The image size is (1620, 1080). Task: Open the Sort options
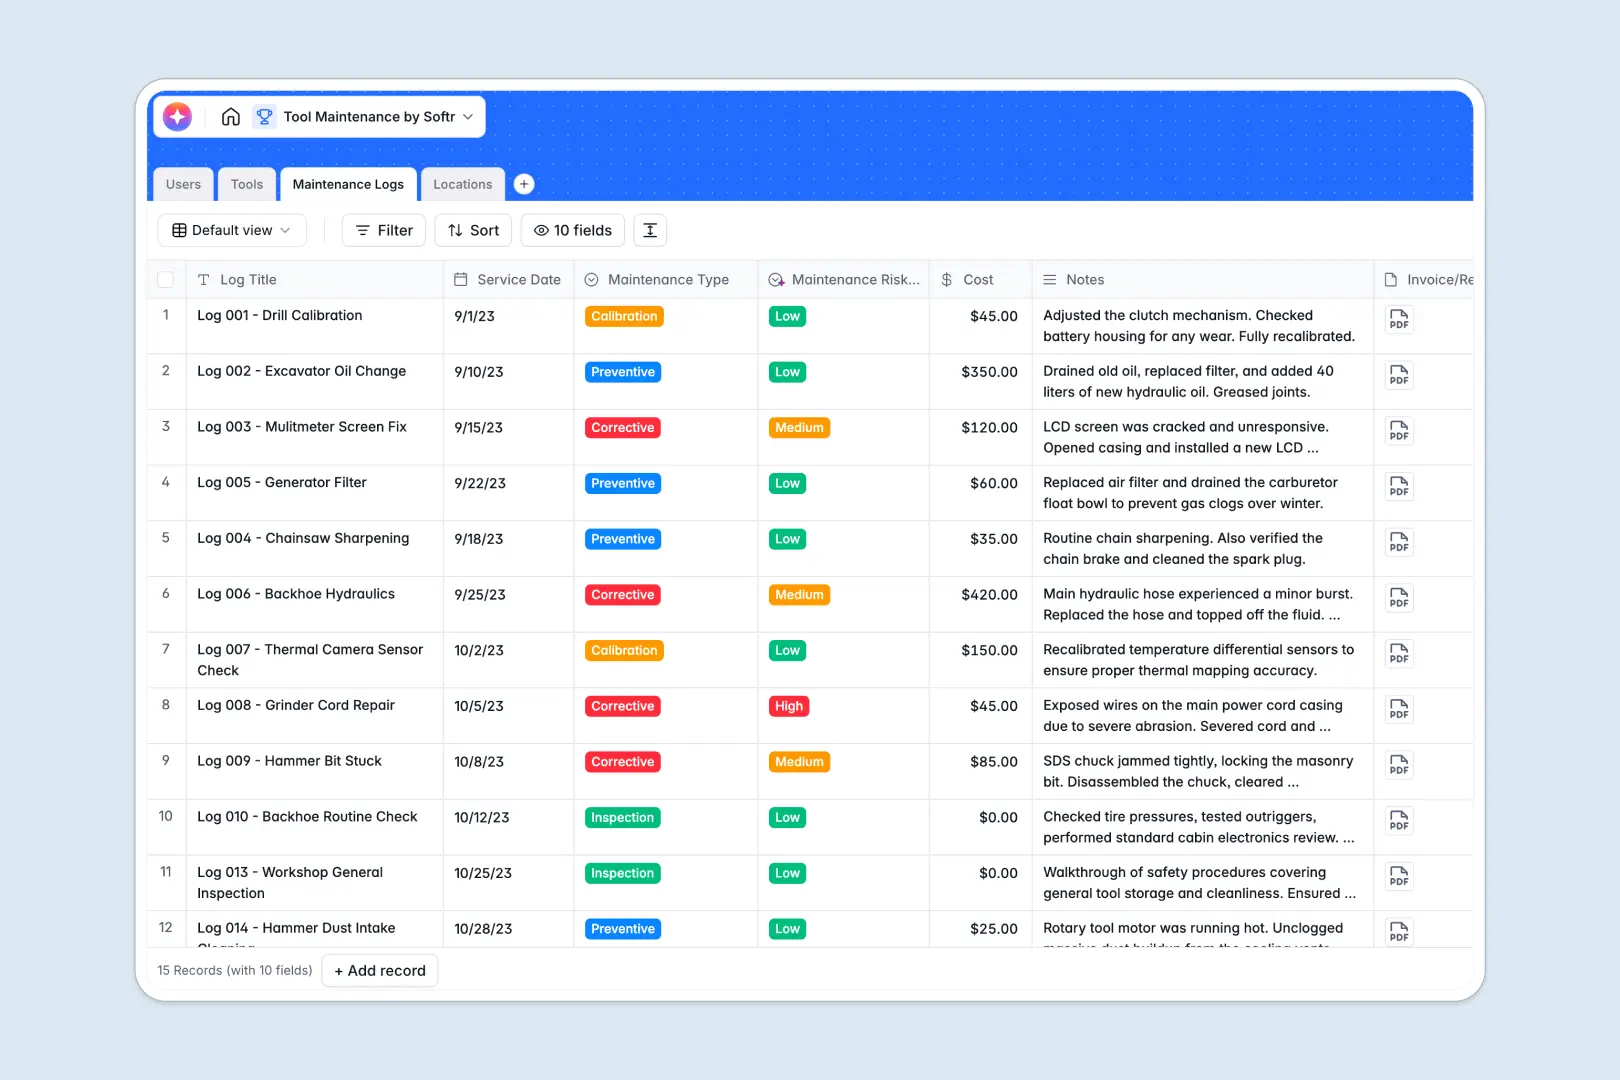click(473, 230)
